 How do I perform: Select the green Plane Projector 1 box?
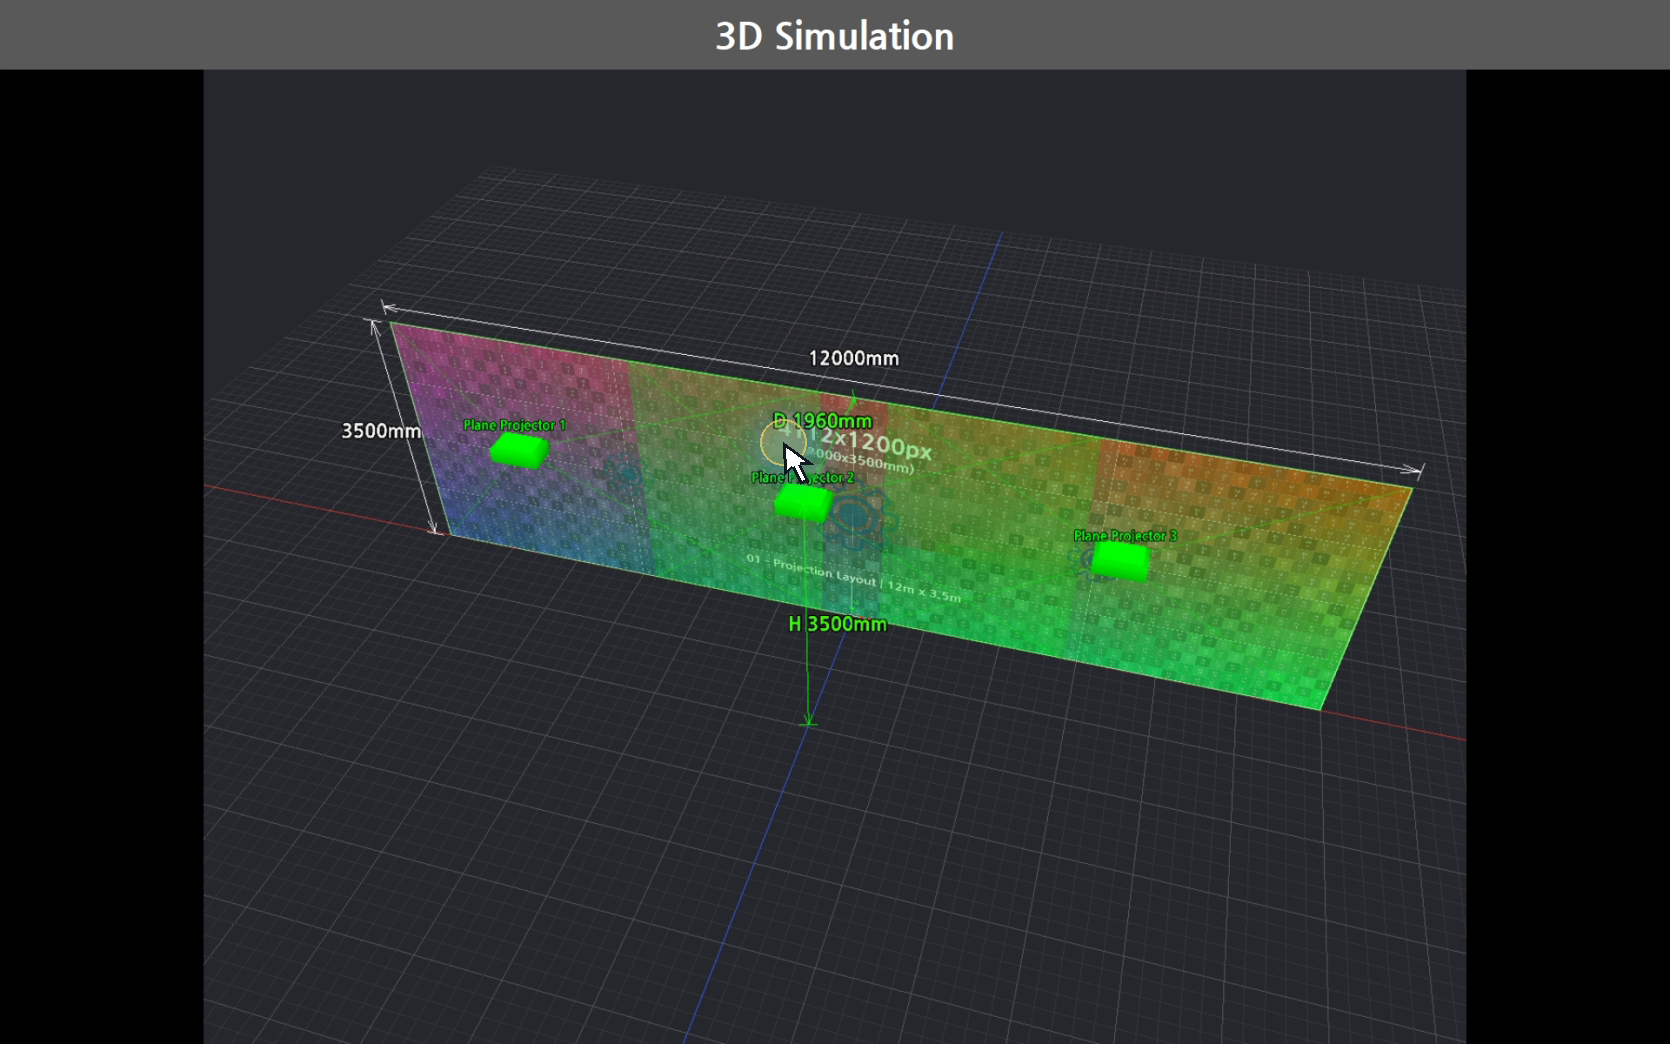tap(520, 450)
